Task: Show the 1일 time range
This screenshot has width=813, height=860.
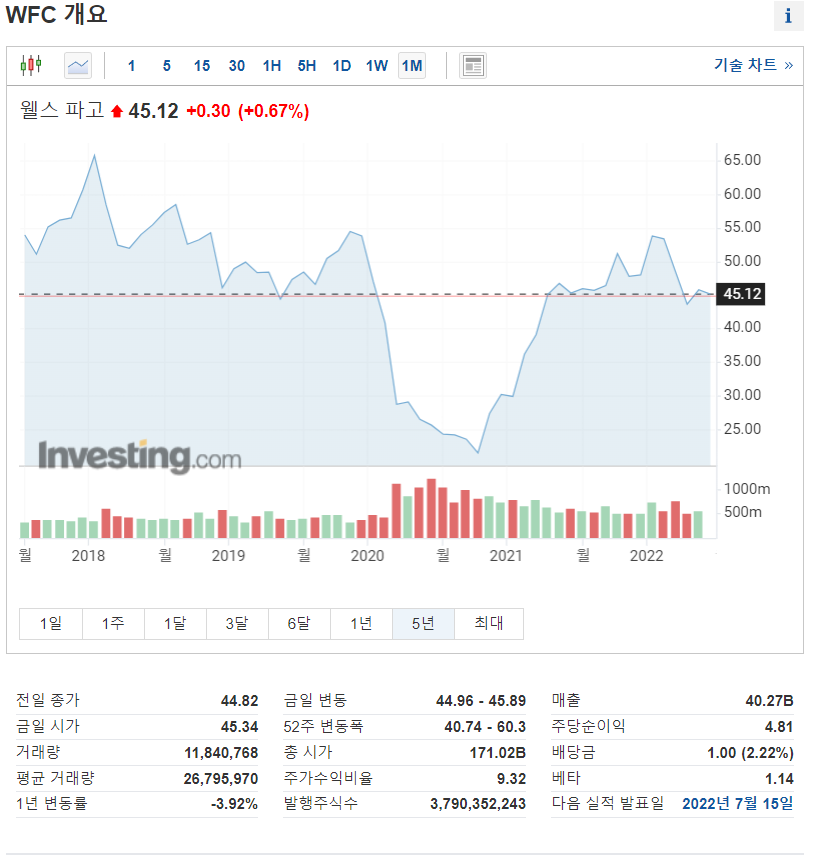Action: pyautogui.click(x=51, y=624)
